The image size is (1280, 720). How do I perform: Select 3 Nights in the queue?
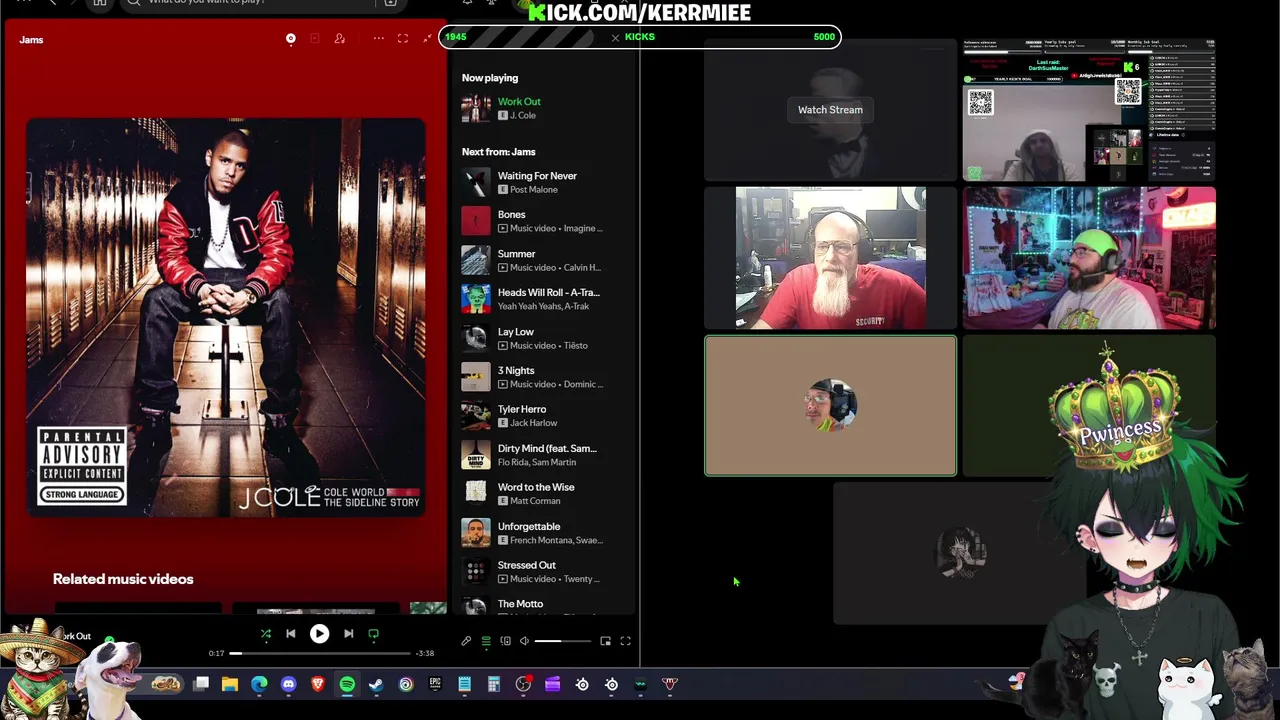516,371
